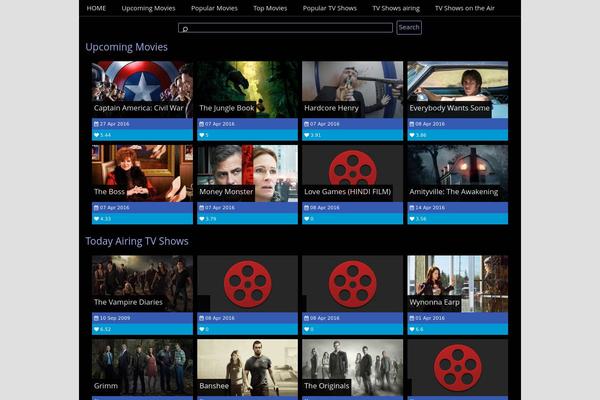
Task: Click the Search button
Action: pos(409,28)
